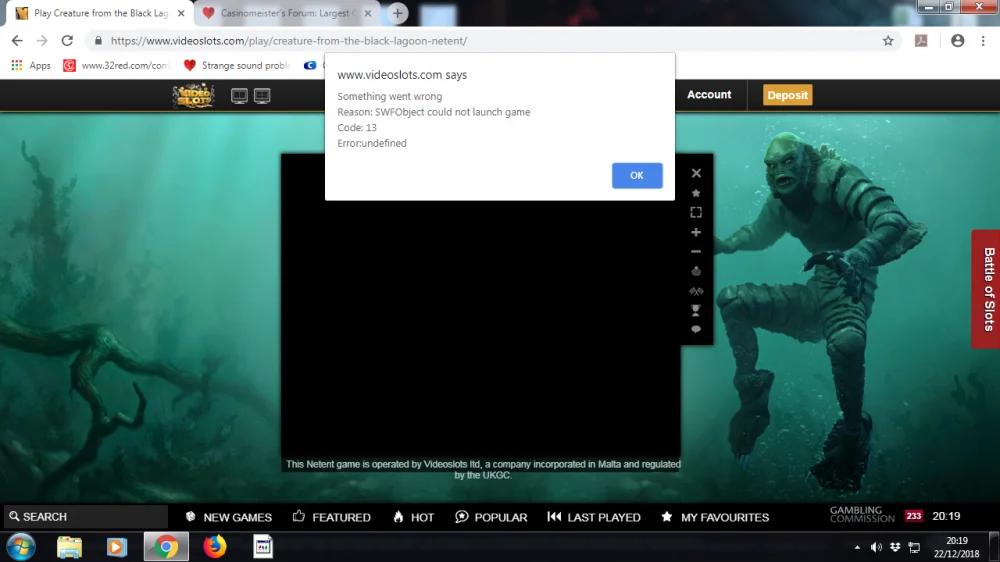Close the Casinomeister's Forum tab
The image size is (1000, 562).
pyautogui.click(x=368, y=13)
